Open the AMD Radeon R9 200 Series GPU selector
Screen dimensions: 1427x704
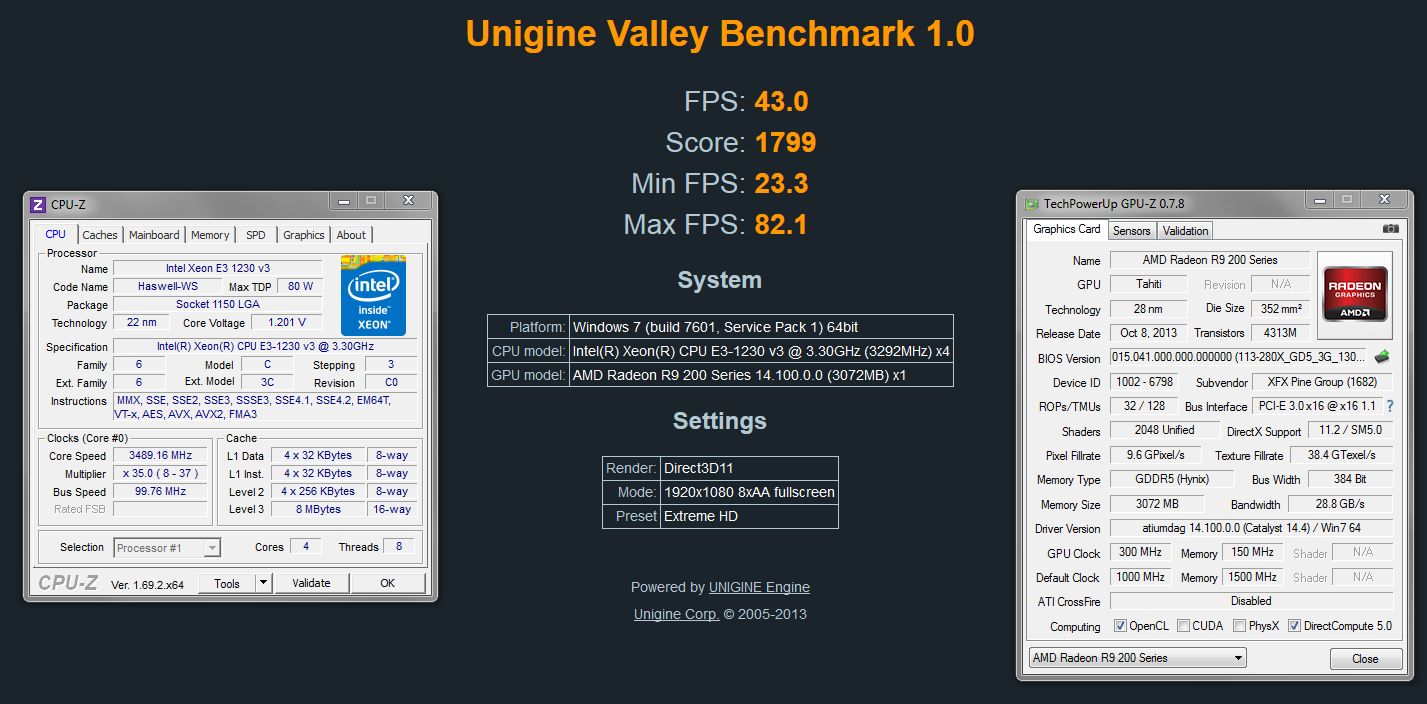pyautogui.click(x=1138, y=658)
